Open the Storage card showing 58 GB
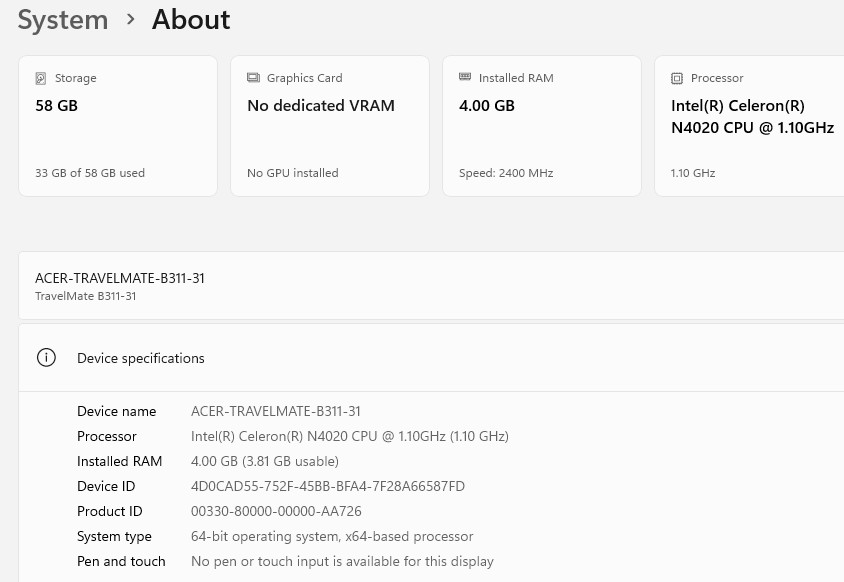The height and width of the screenshot is (582, 844). 118,126
